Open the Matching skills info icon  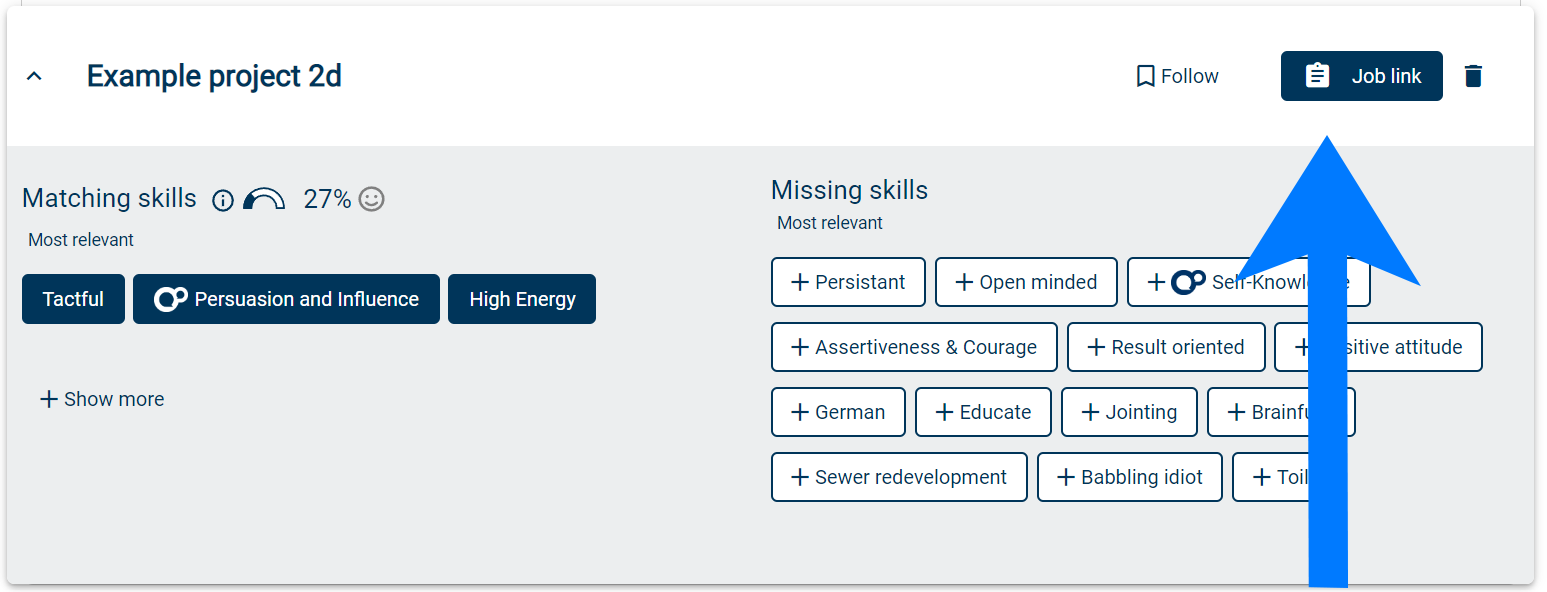point(222,200)
